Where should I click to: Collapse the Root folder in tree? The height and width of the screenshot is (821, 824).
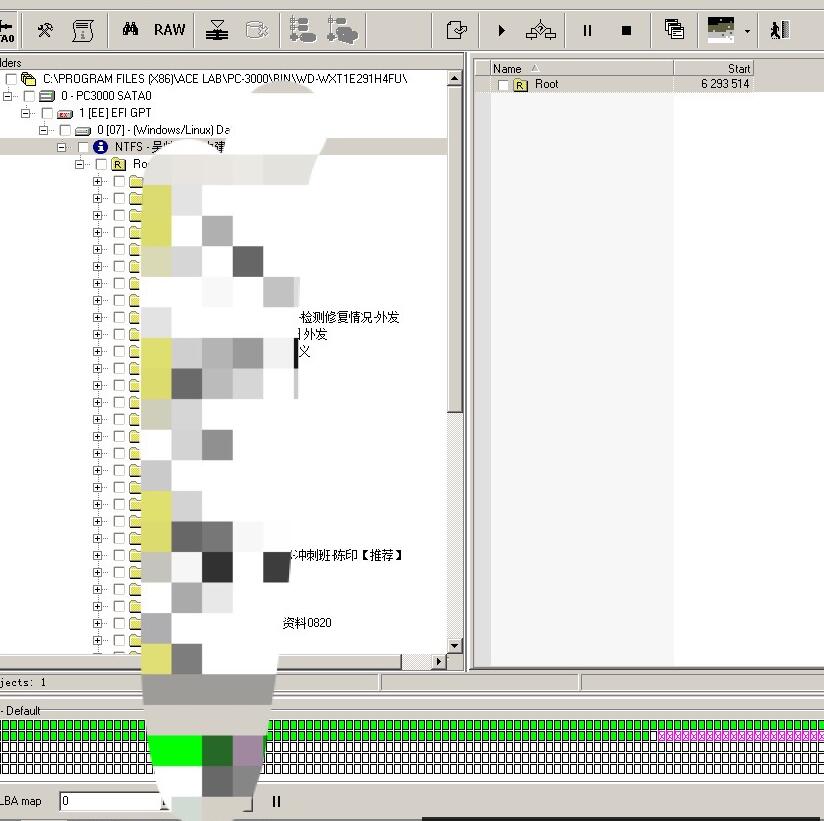pyautogui.click(x=79, y=164)
